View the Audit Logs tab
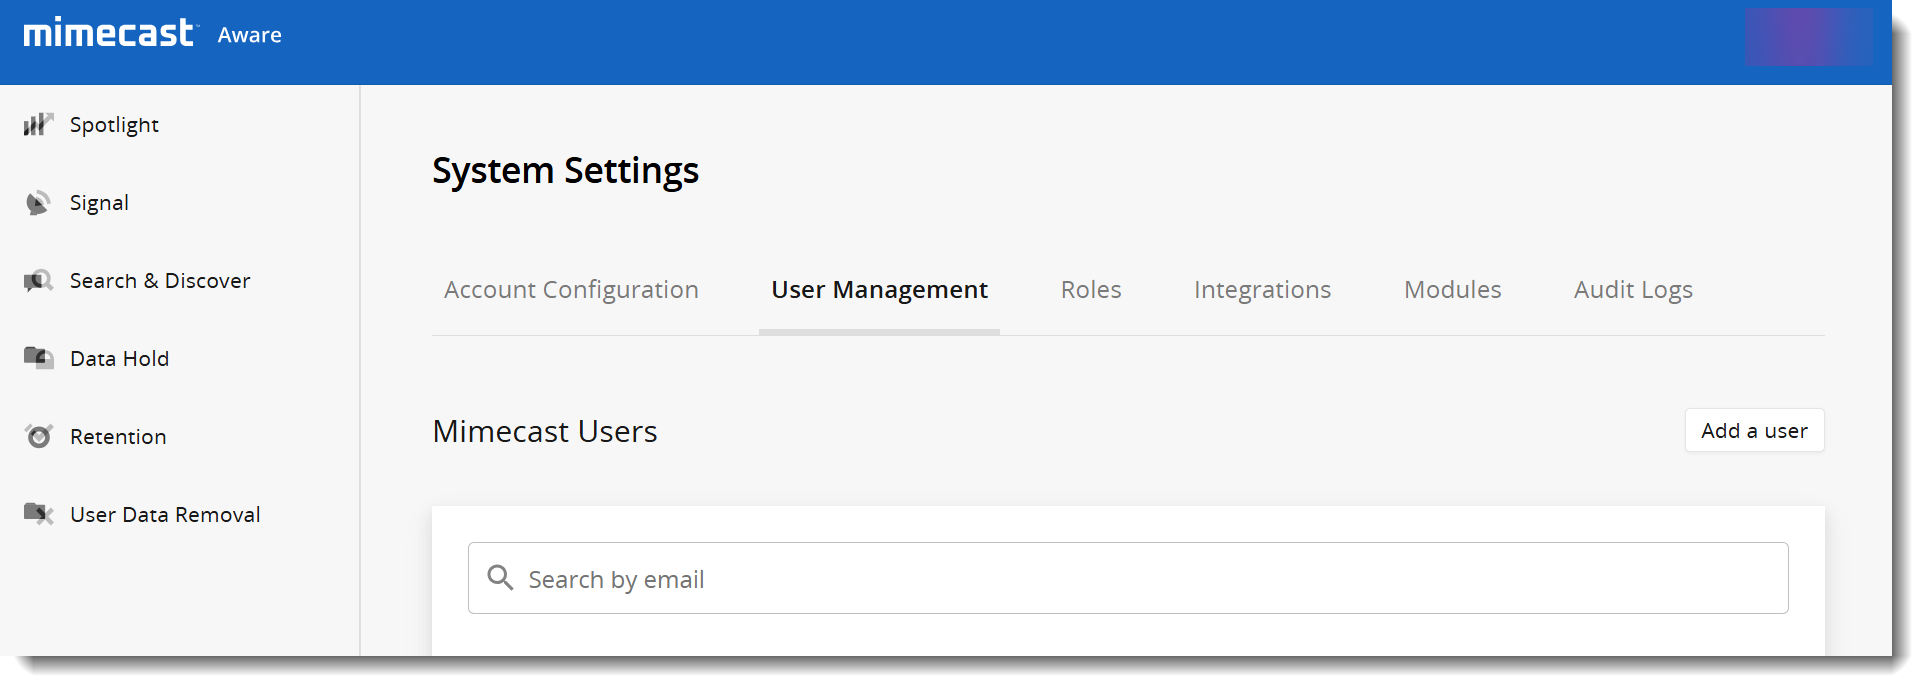This screenshot has height=690, width=1926. [x=1632, y=290]
